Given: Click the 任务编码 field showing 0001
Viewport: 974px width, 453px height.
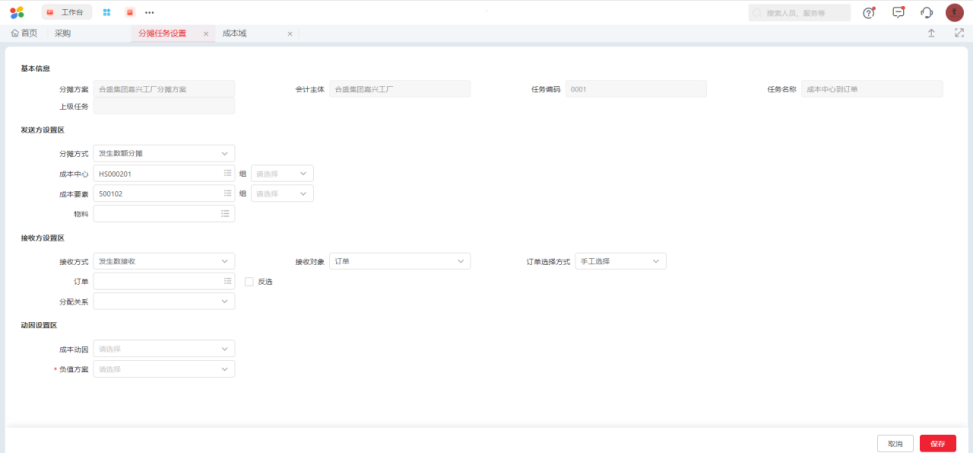Looking at the screenshot, I should 636,89.
